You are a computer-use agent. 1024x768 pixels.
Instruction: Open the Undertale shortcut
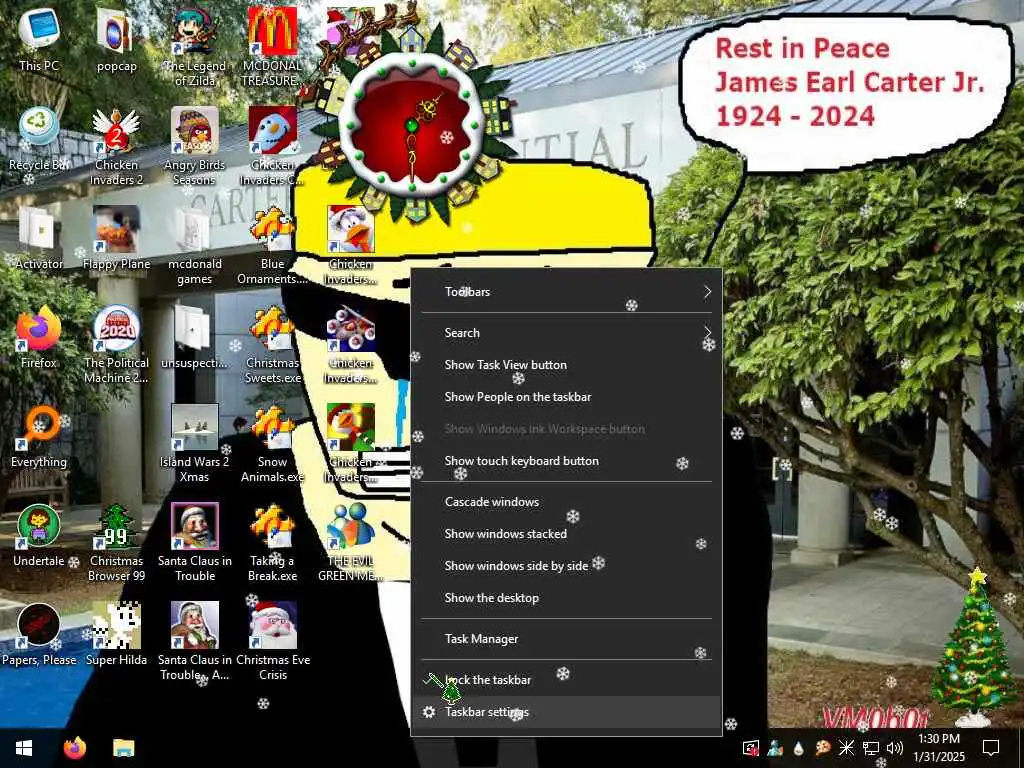coord(39,534)
